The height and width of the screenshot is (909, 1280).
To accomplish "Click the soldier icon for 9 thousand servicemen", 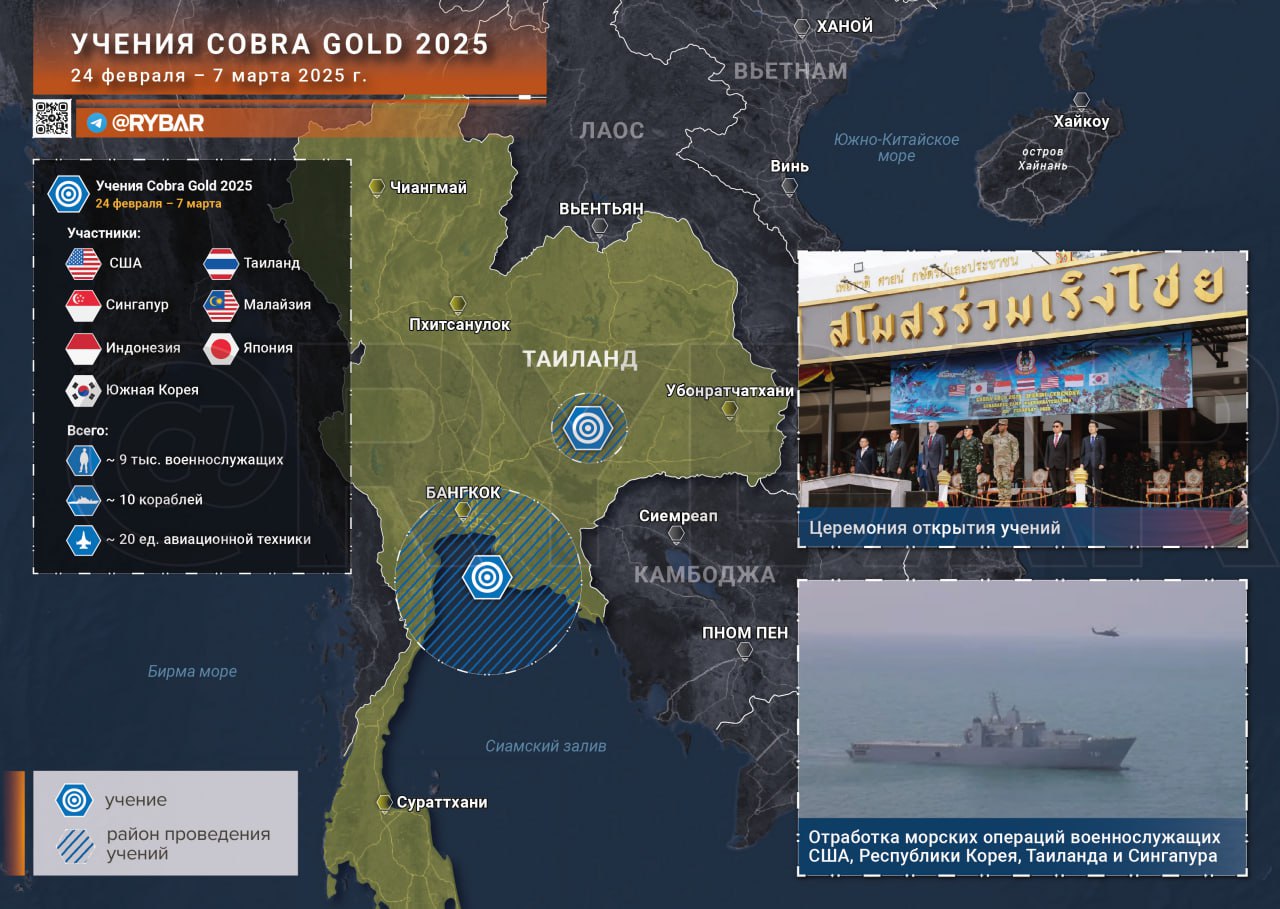I will point(82,460).
